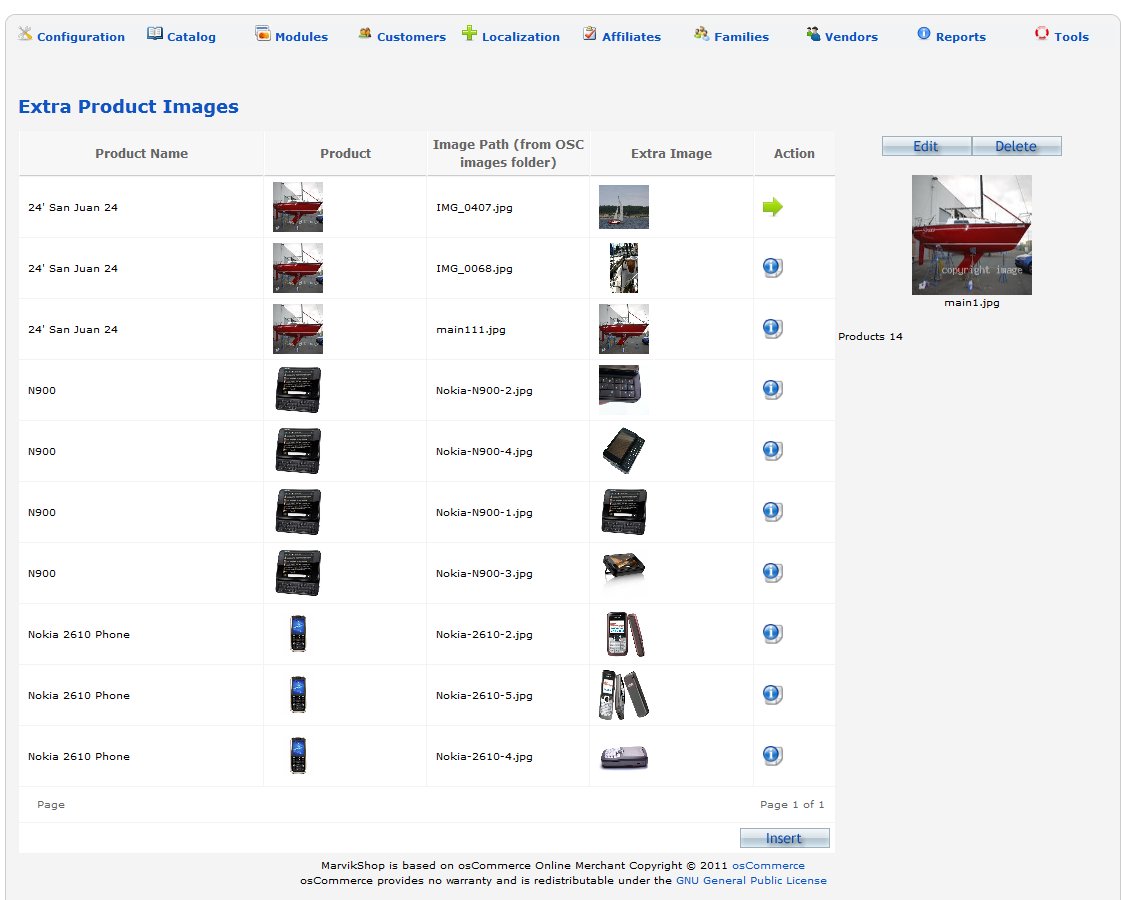1121x900 pixels.
Task: Click the Extra Product Images heading
Action: (129, 107)
